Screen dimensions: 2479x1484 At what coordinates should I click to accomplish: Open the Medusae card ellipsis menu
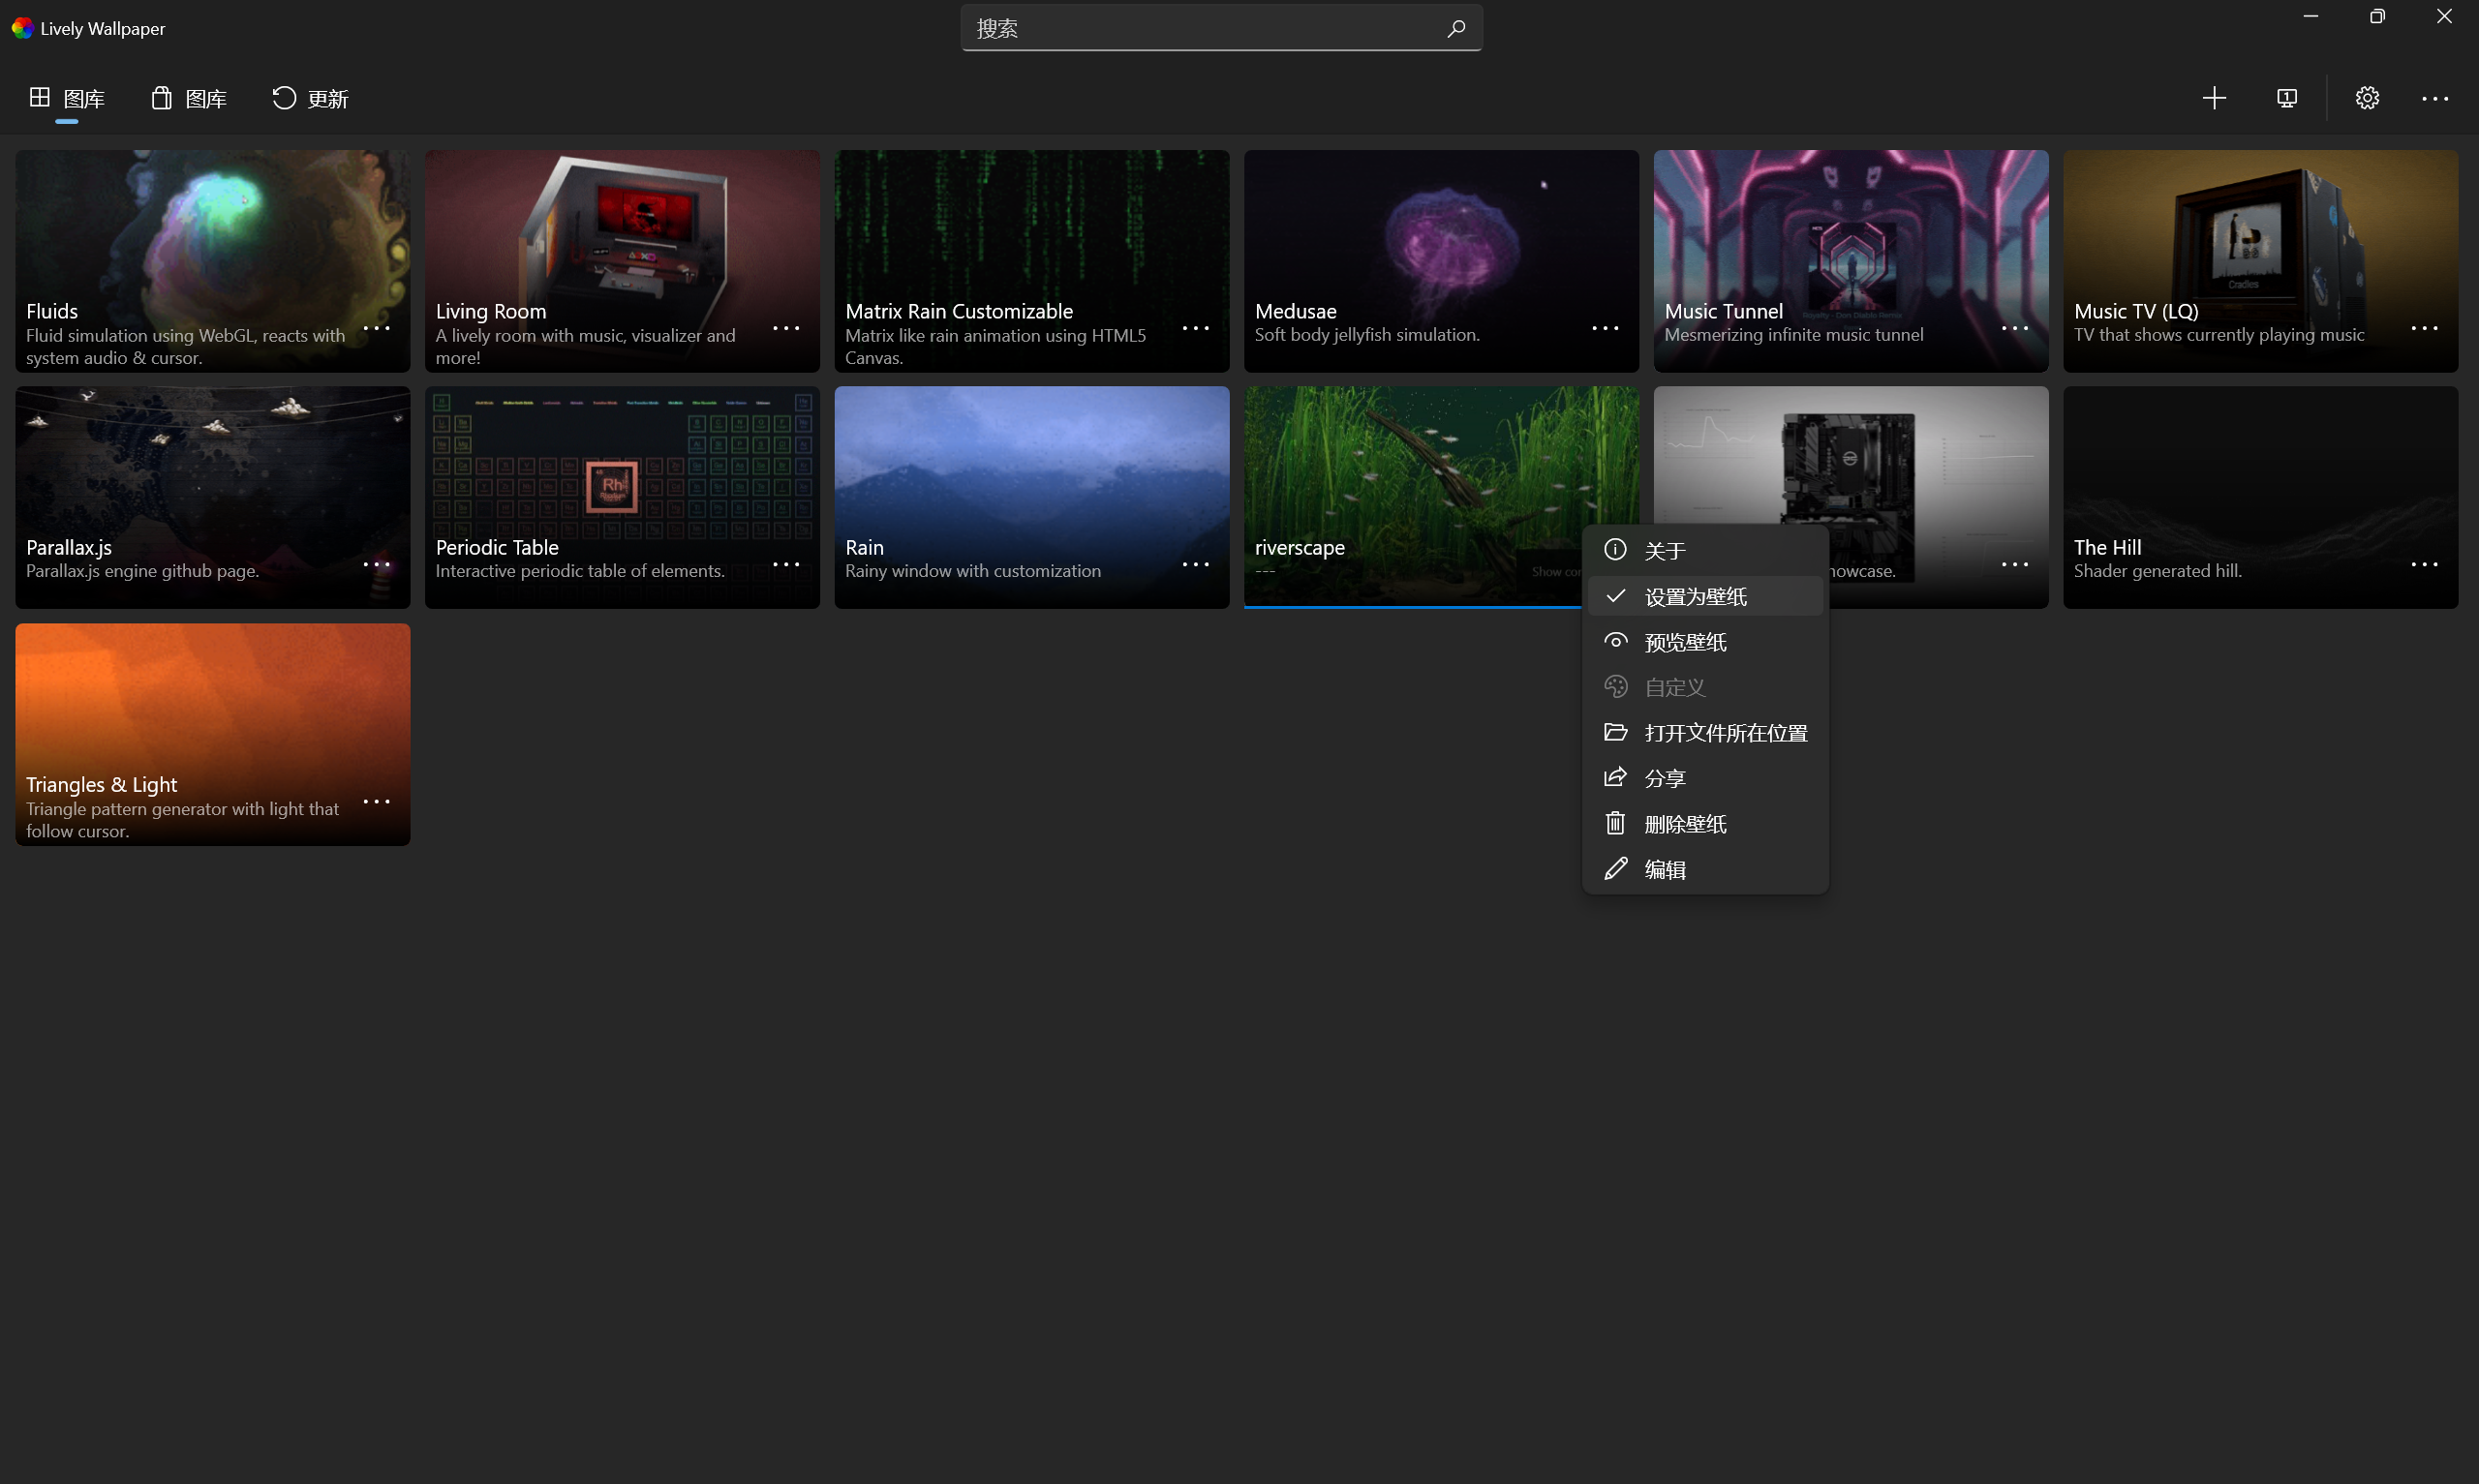(1605, 328)
